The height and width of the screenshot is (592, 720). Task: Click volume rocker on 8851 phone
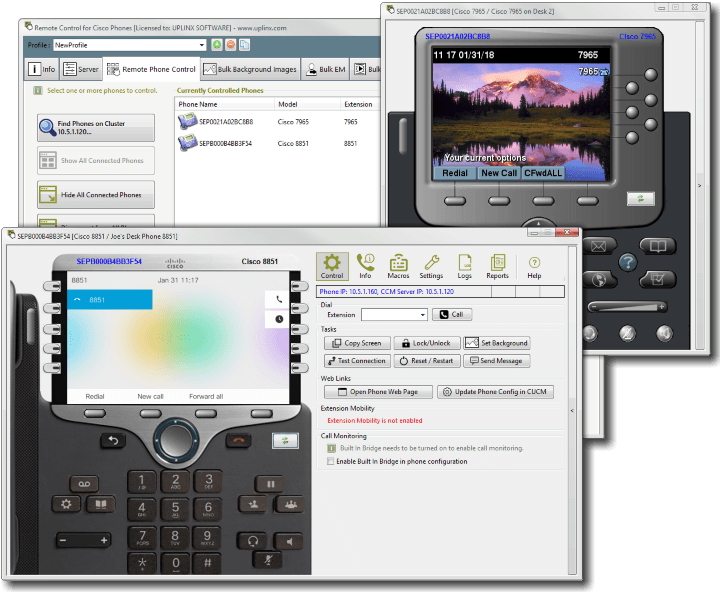[x=84, y=541]
